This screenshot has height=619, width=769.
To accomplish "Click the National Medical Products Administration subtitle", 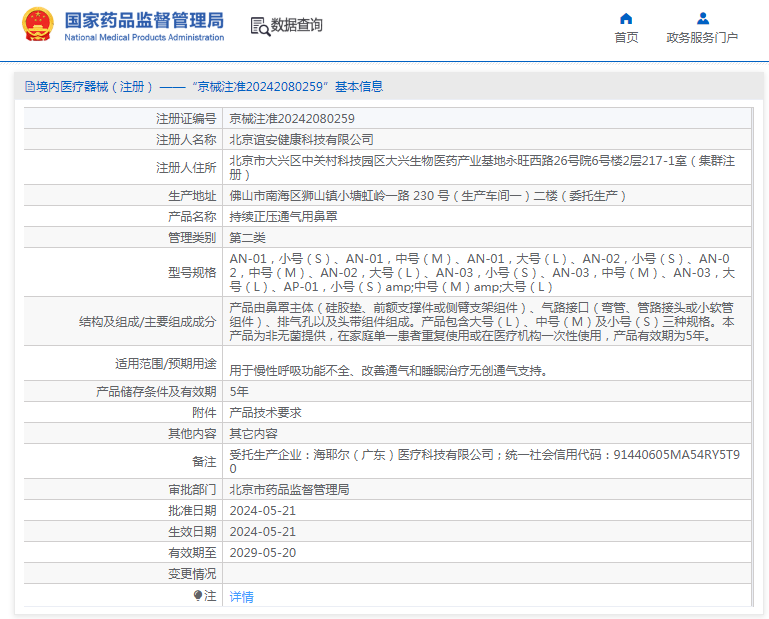I will click(144, 38).
